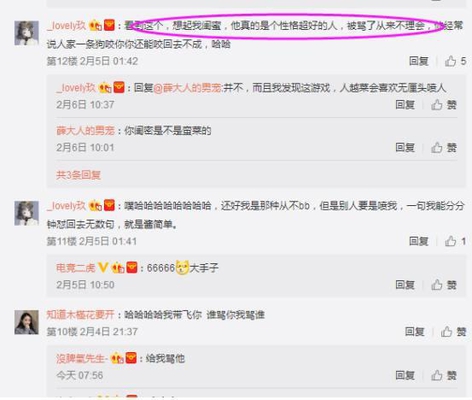Open 薛大人的男宠's profile from reply username
Viewport: 472px width, 400px height.
point(85,130)
